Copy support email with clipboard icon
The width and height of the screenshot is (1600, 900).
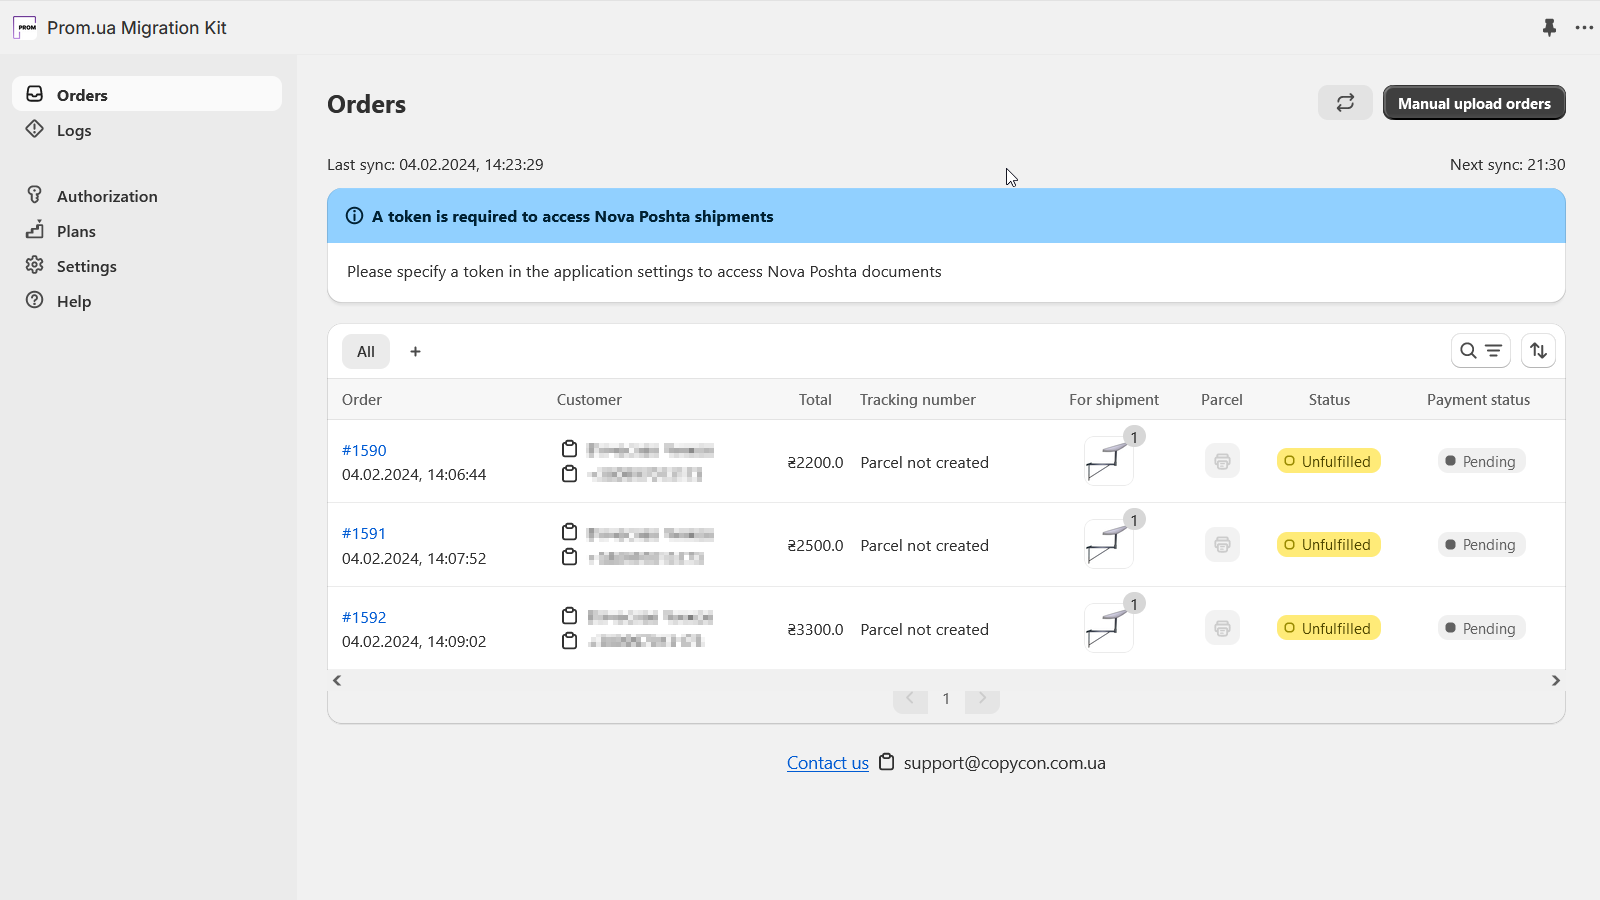point(886,762)
